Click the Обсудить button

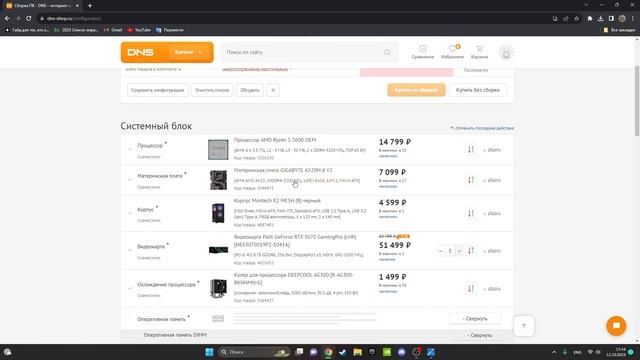pos(249,90)
